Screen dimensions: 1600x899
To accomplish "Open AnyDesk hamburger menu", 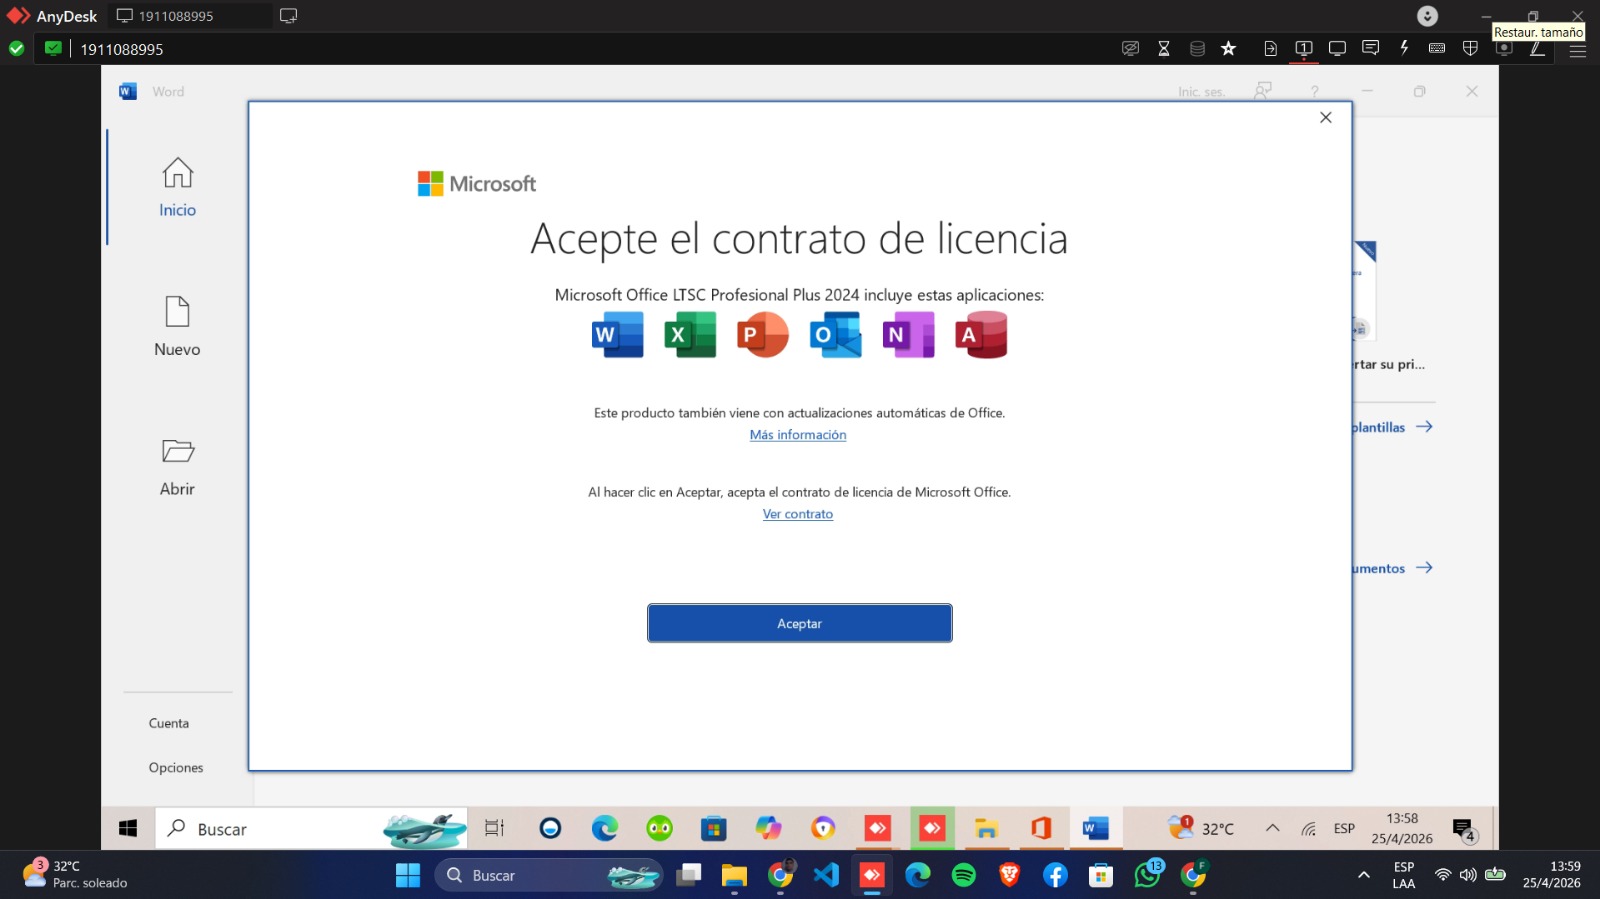I will (x=1578, y=50).
